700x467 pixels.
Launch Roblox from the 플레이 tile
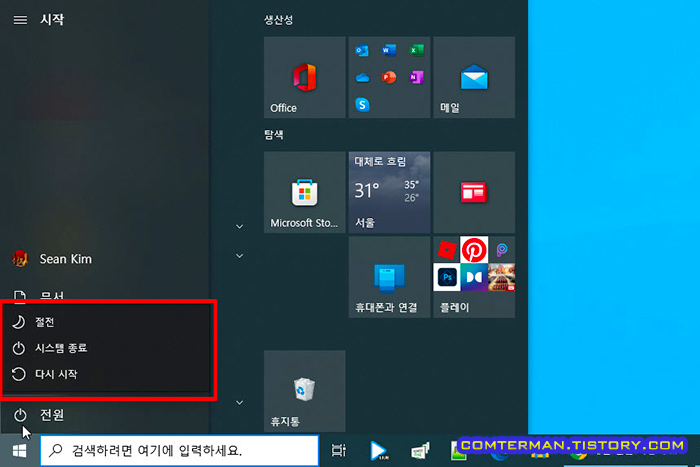coord(446,250)
